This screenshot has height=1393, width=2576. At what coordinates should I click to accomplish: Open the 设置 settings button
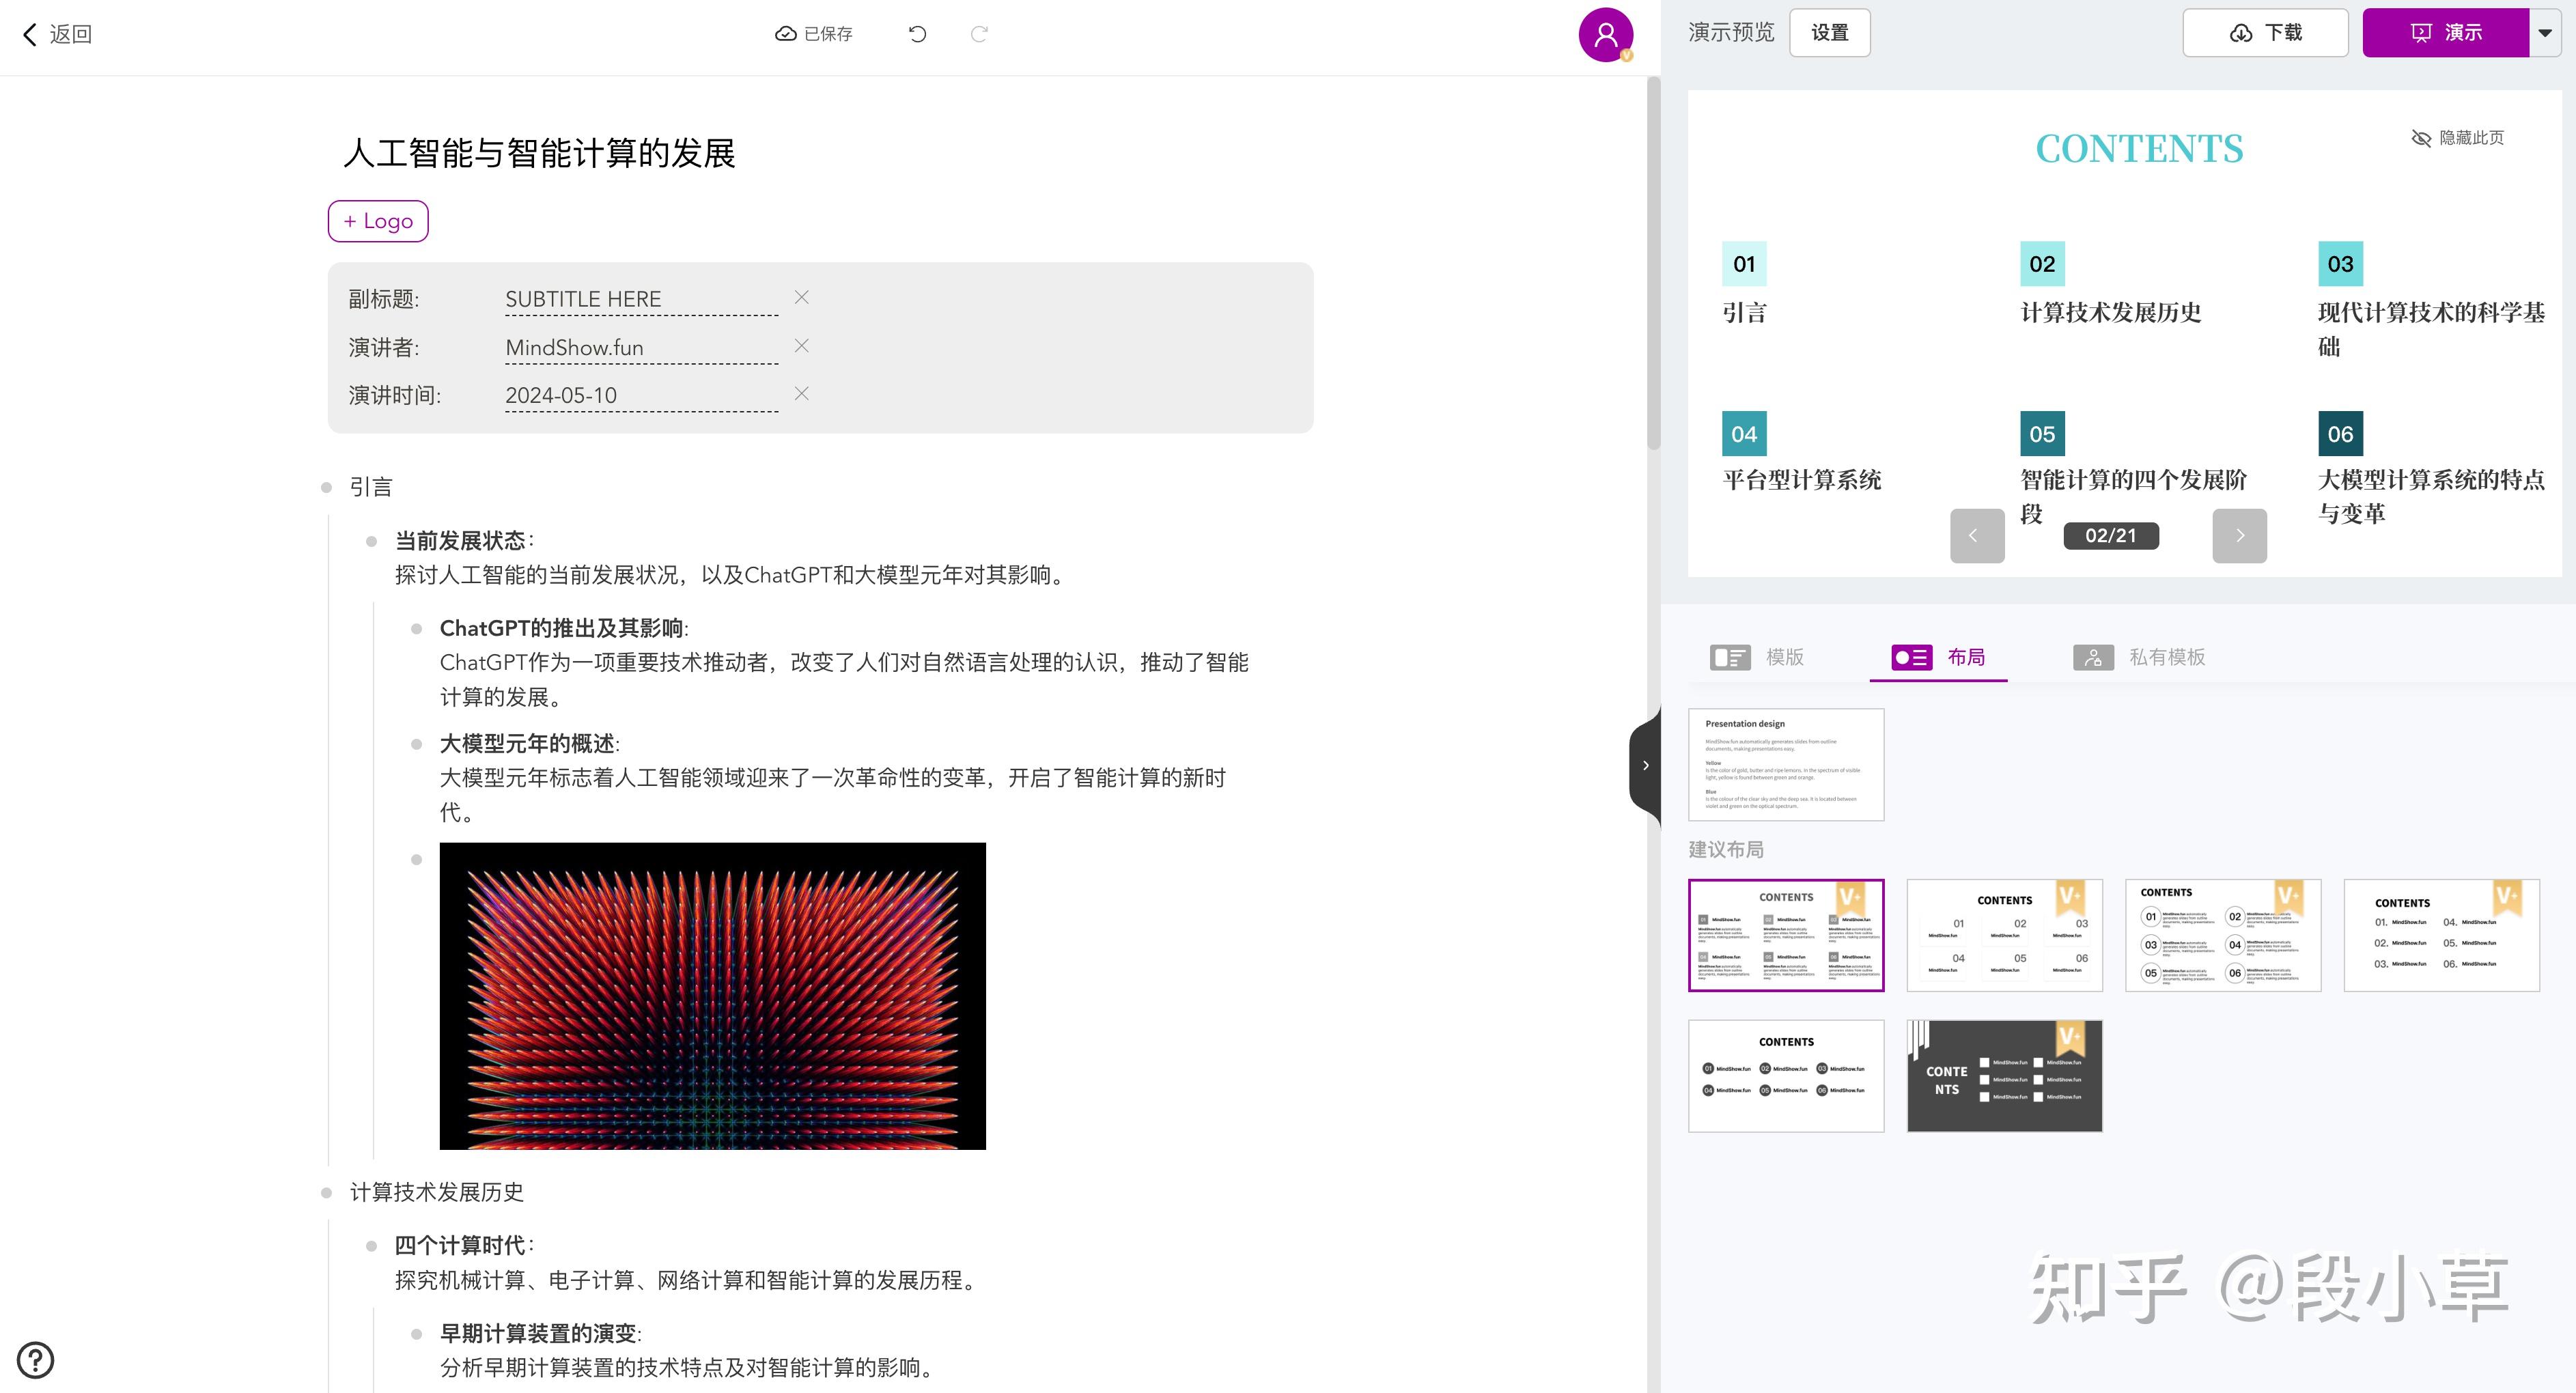pyautogui.click(x=1829, y=33)
